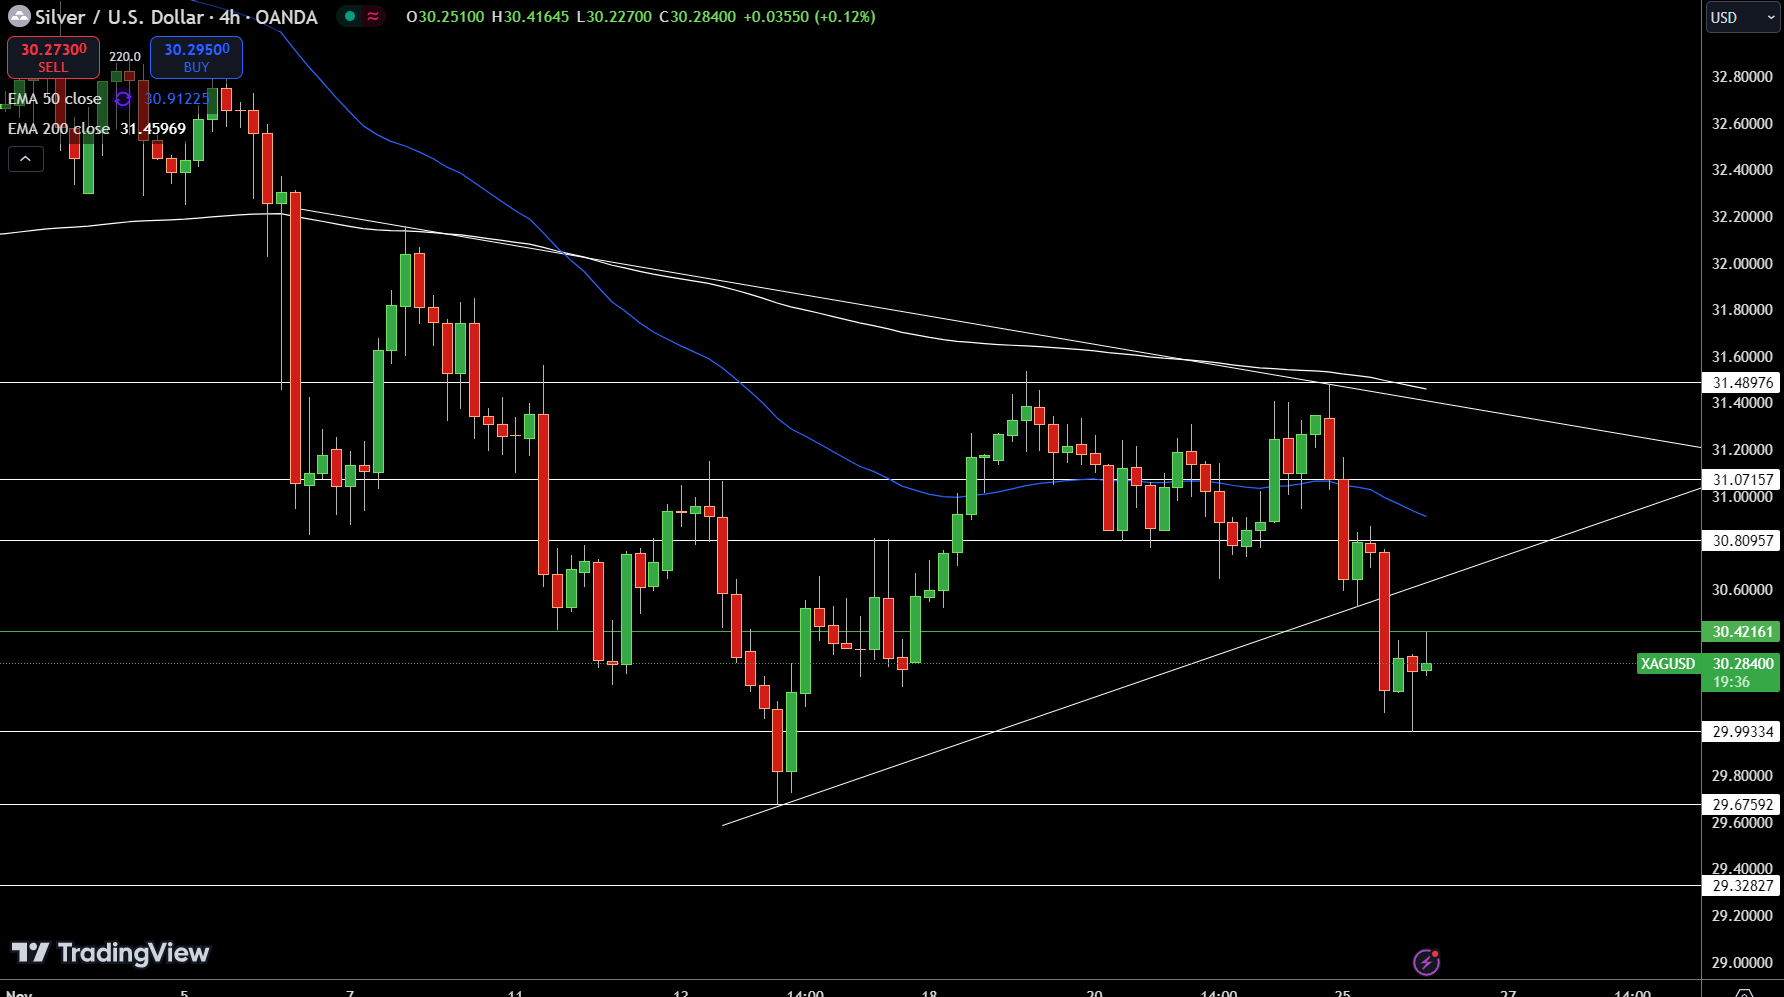Click the 31.48976 horizontal line price label
This screenshot has height=997, width=1784.
(x=1742, y=382)
